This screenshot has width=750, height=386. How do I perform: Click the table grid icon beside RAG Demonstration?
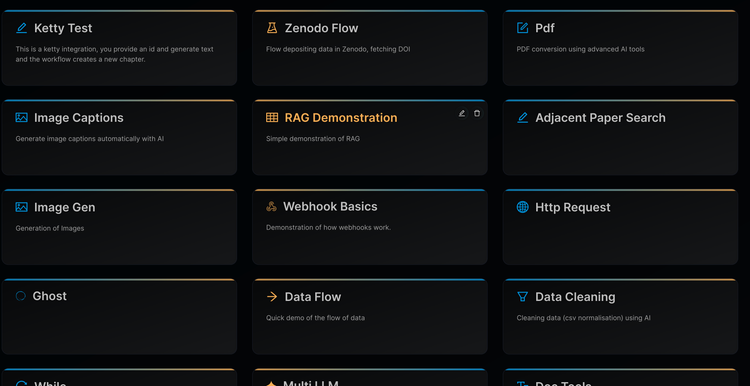(272, 118)
